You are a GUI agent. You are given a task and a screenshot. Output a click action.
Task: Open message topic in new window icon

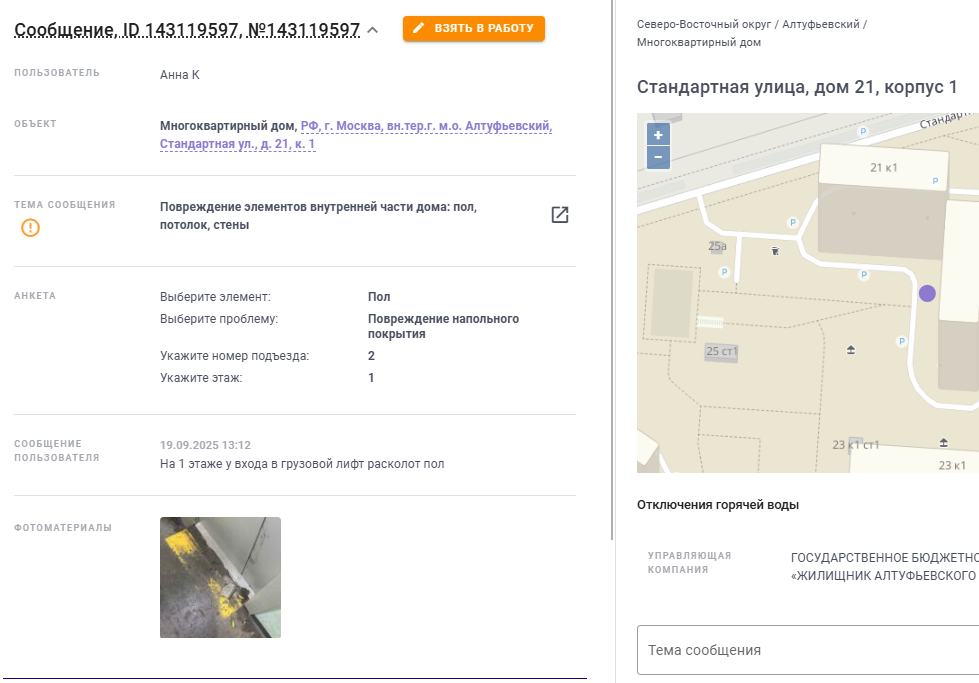pos(559,215)
